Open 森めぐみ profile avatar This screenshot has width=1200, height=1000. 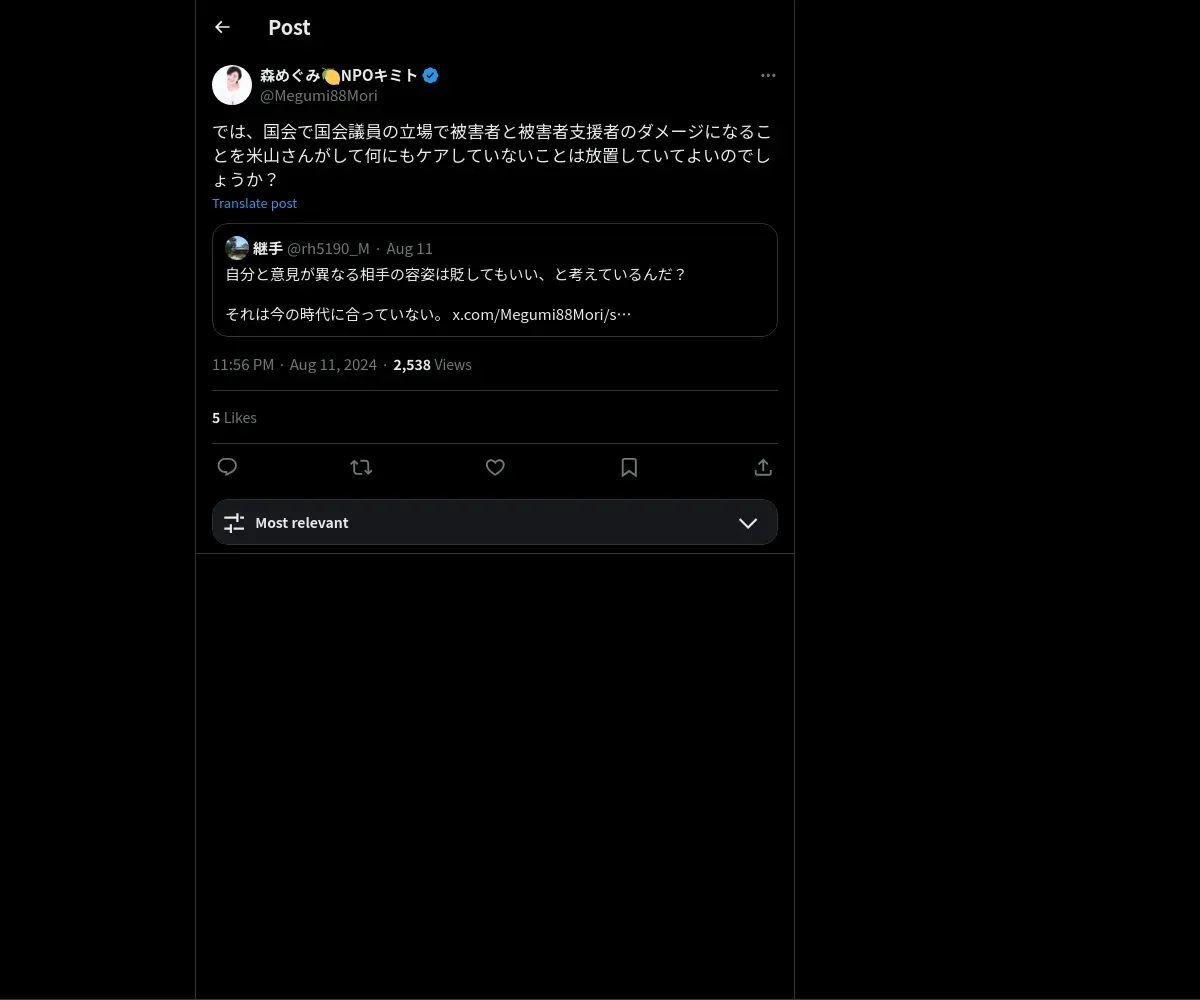tap(232, 85)
